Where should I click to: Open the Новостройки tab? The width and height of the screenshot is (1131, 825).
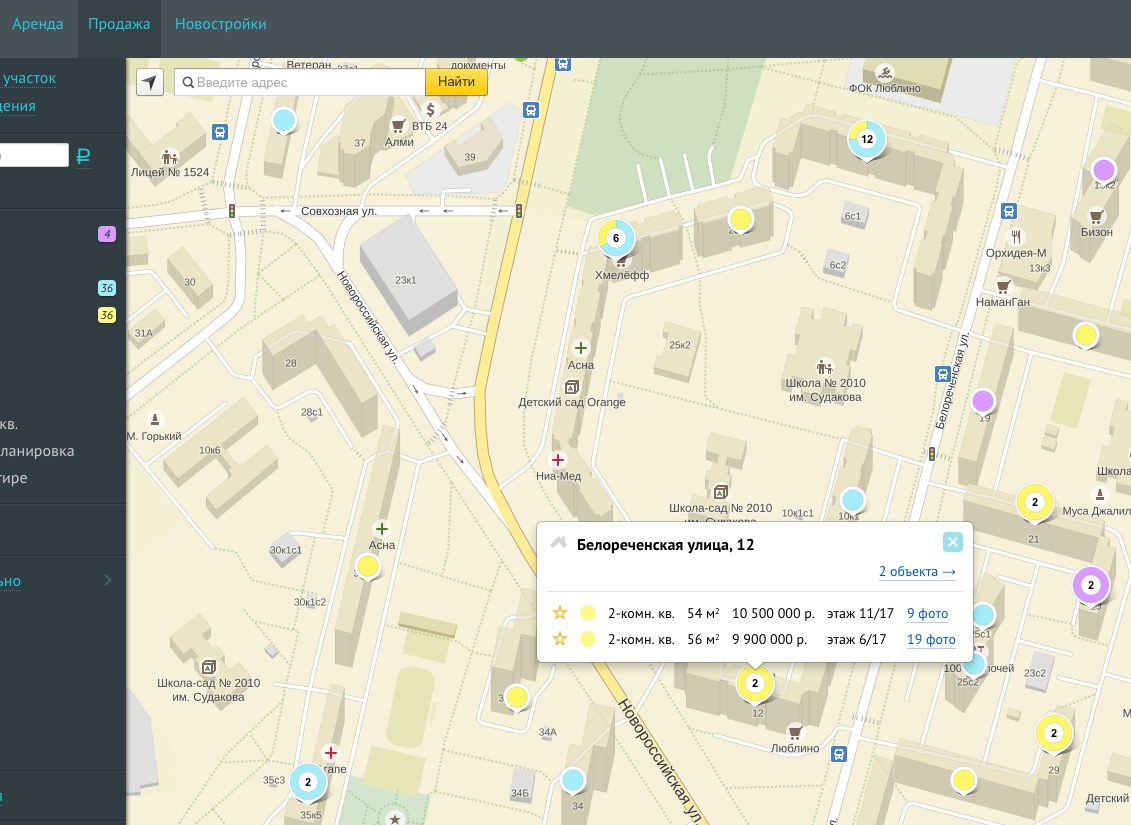point(220,24)
